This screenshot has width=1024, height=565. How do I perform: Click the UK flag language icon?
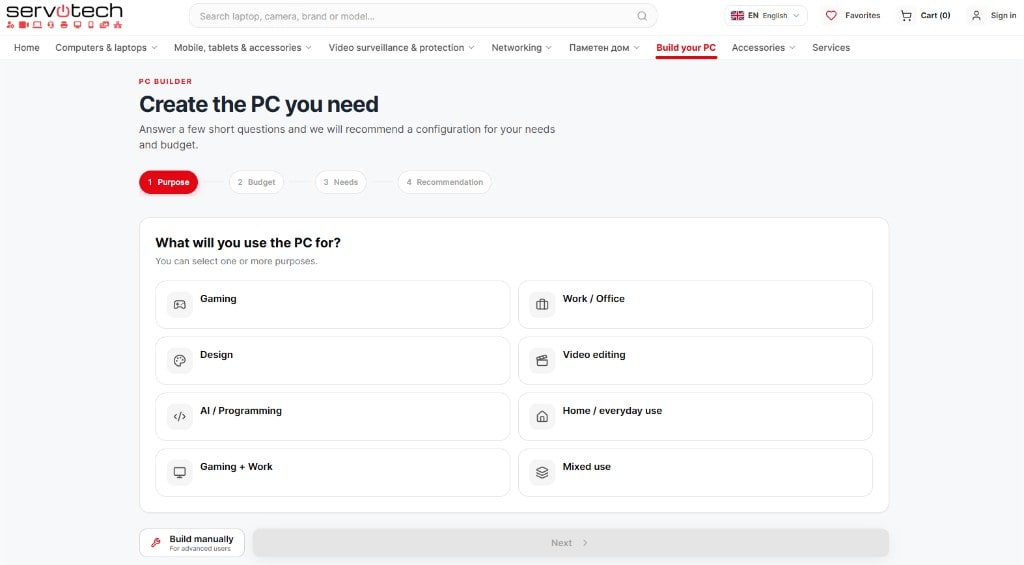737,16
